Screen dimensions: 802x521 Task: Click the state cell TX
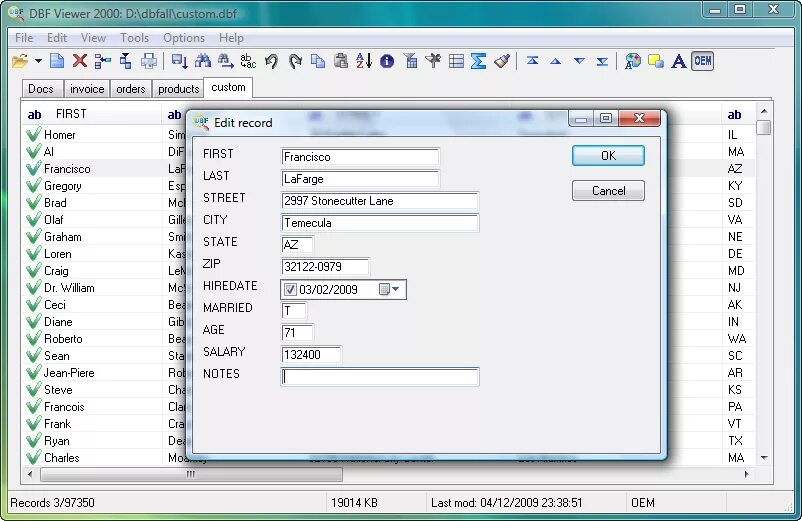pyautogui.click(x=735, y=441)
